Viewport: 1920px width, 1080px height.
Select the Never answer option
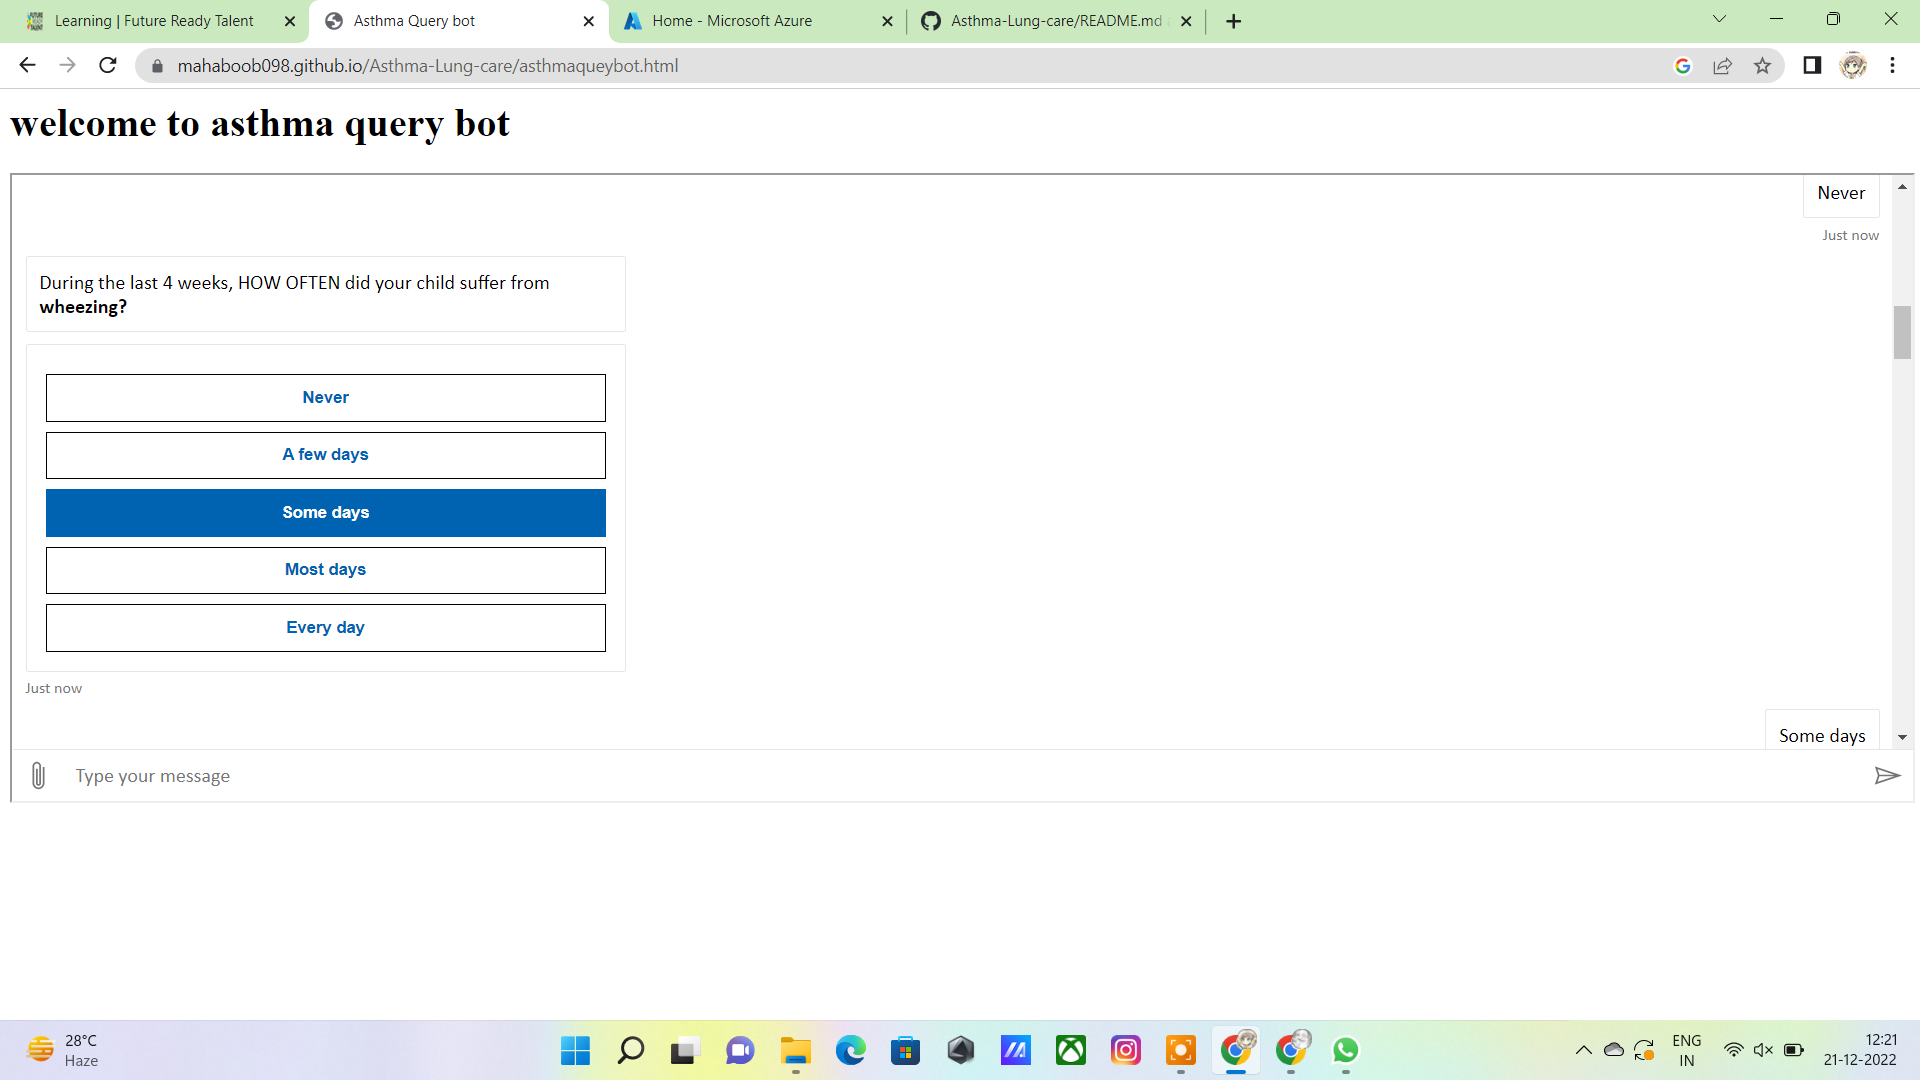[325, 398]
